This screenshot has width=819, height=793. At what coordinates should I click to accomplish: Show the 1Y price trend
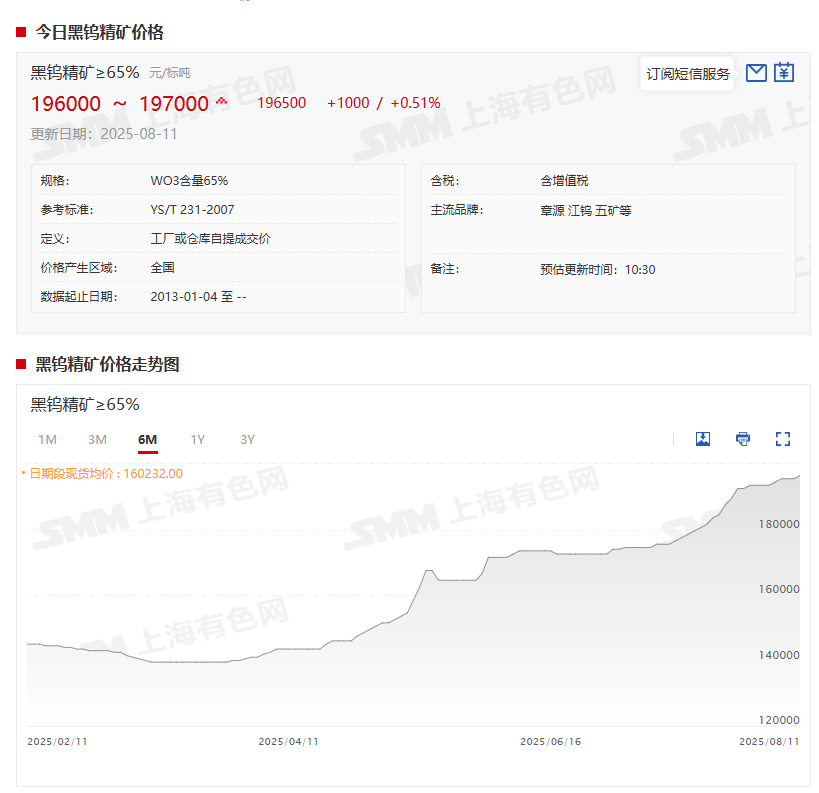tap(198, 440)
